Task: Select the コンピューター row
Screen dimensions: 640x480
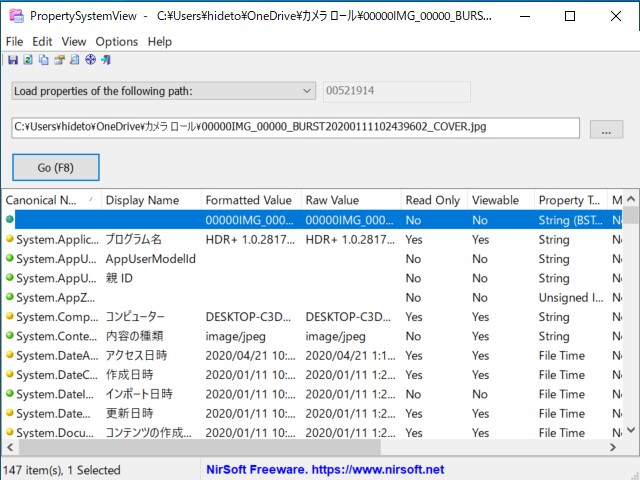Action: click(313, 317)
